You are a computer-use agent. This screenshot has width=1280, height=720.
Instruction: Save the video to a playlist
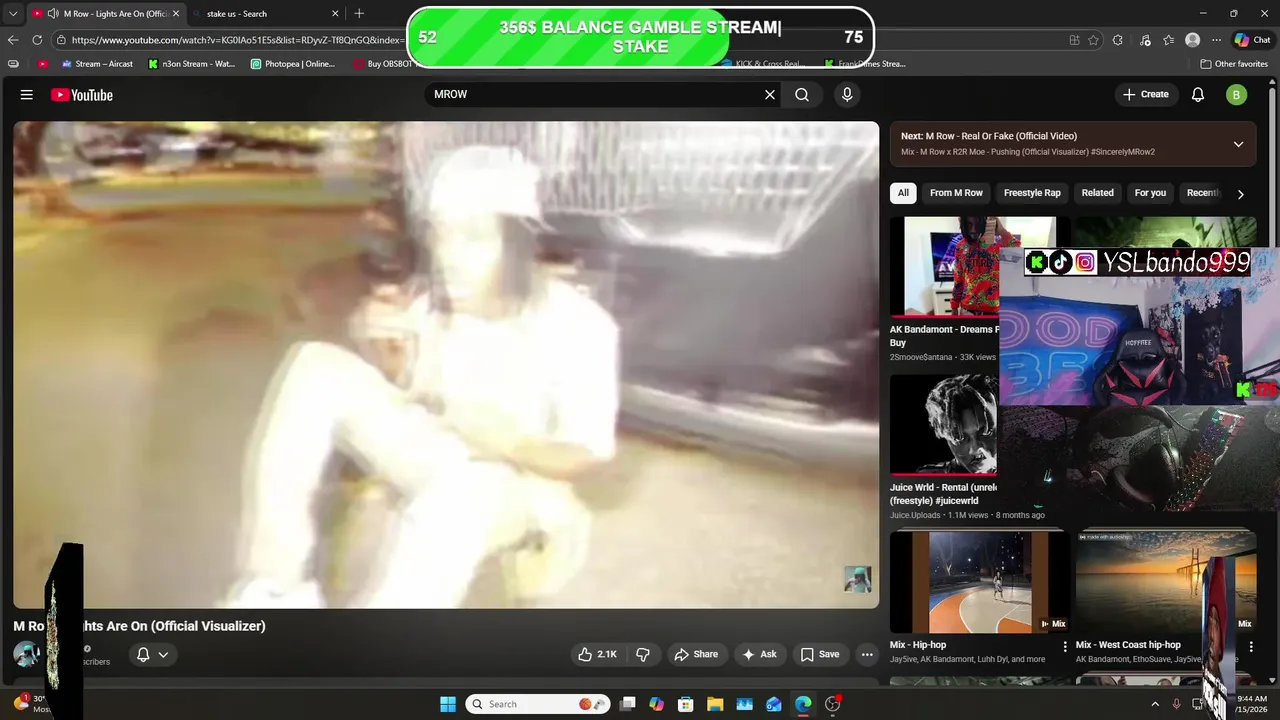[x=819, y=654]
